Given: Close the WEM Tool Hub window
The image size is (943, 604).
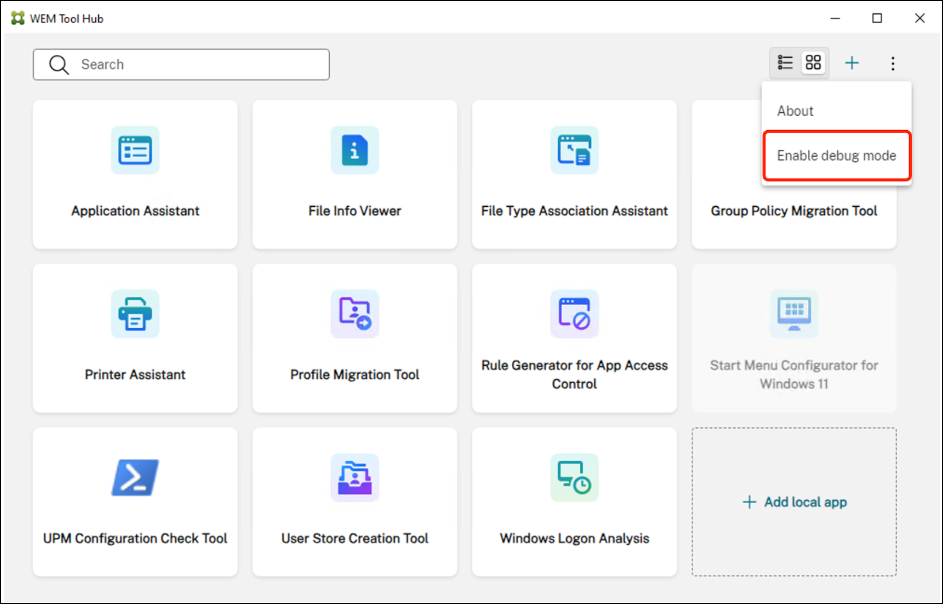Looking at the screenshot, I should click(x=920, y=19).
